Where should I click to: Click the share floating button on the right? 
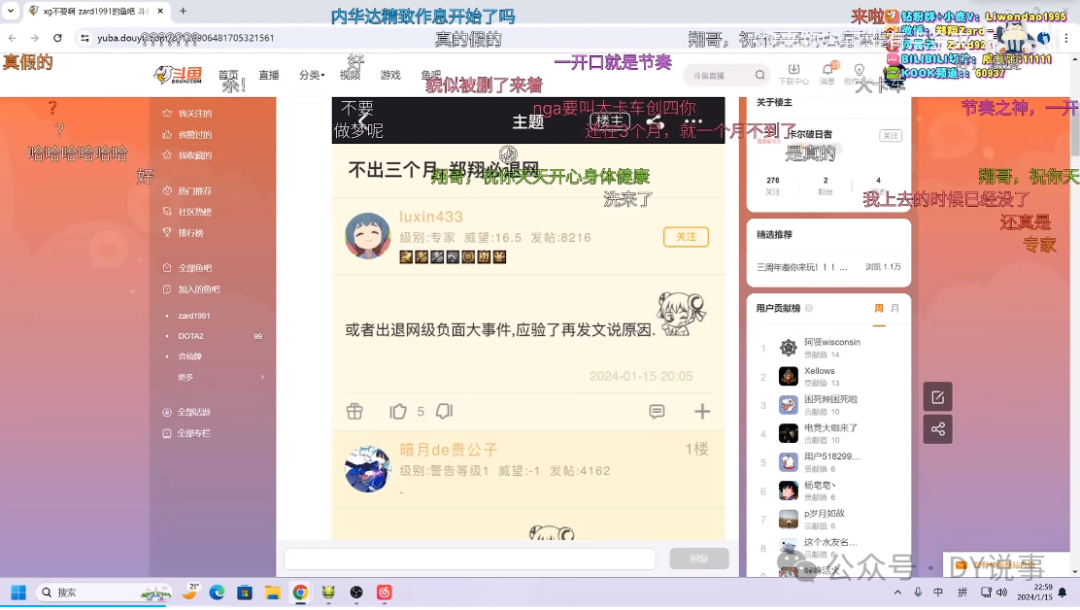click(937, 429)
